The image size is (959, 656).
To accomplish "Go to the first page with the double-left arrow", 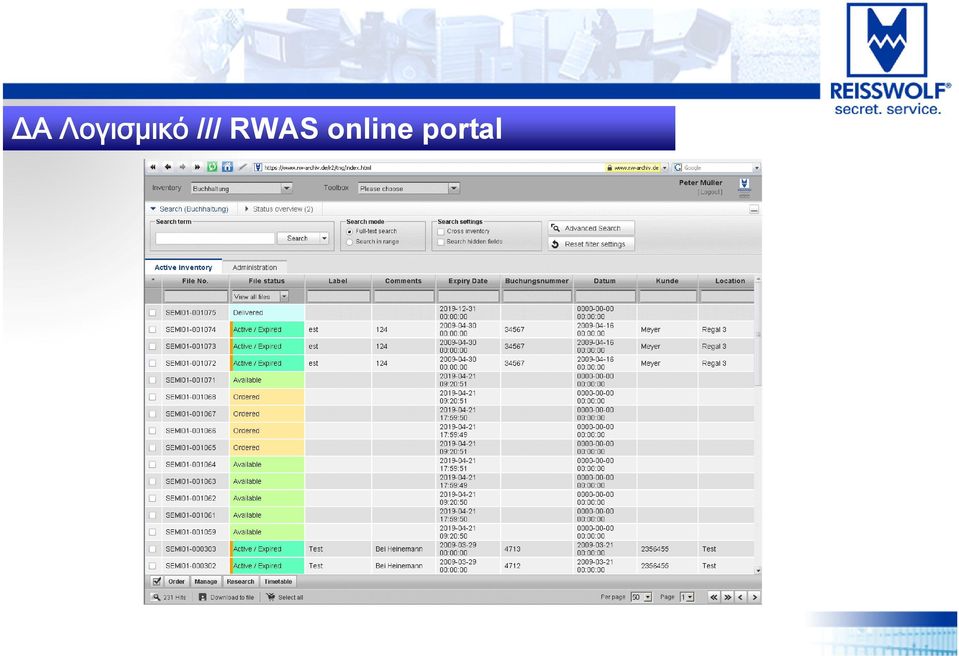I will pyautogui.click(x=714, y=597).
